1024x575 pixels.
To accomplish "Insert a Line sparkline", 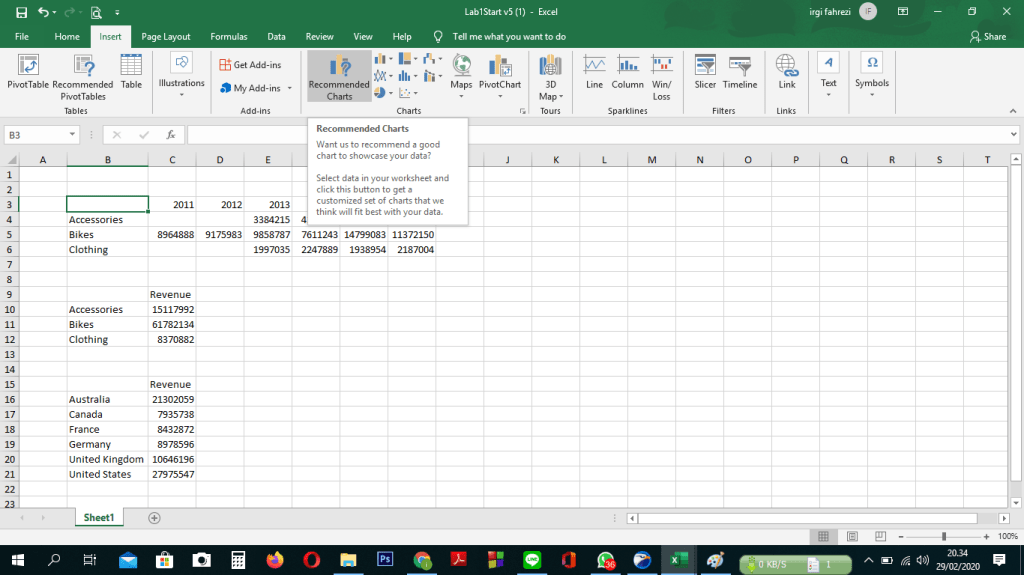I will coord(595,73).
